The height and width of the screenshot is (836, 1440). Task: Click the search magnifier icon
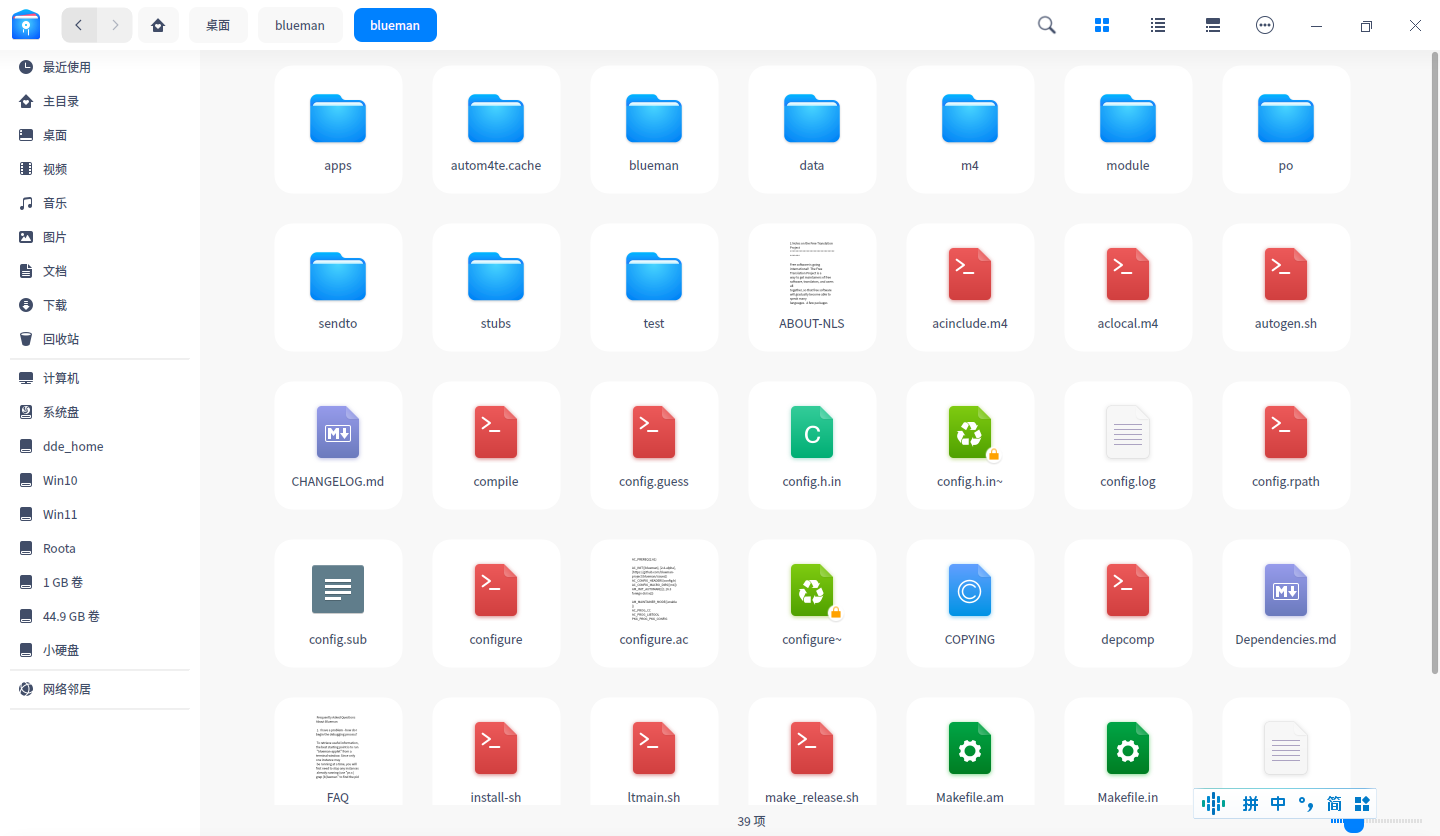[1046, 25]
